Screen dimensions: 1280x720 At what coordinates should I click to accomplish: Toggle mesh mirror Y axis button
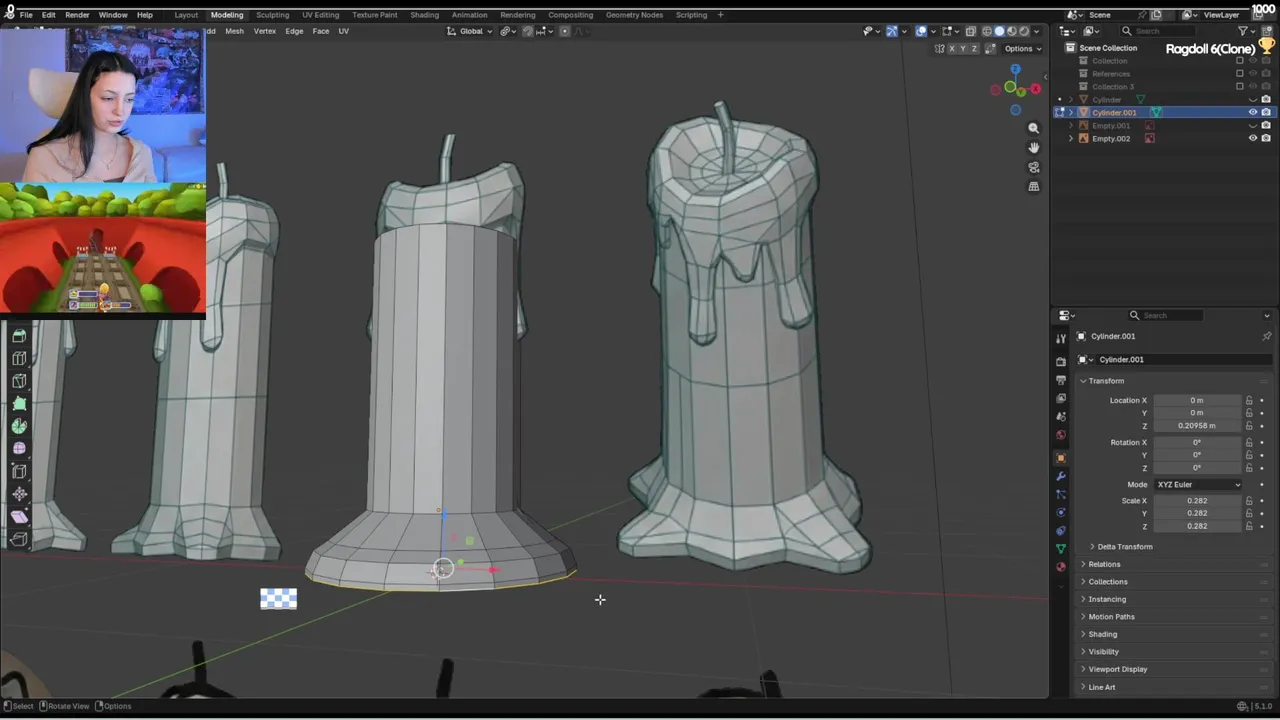(963, 48)
